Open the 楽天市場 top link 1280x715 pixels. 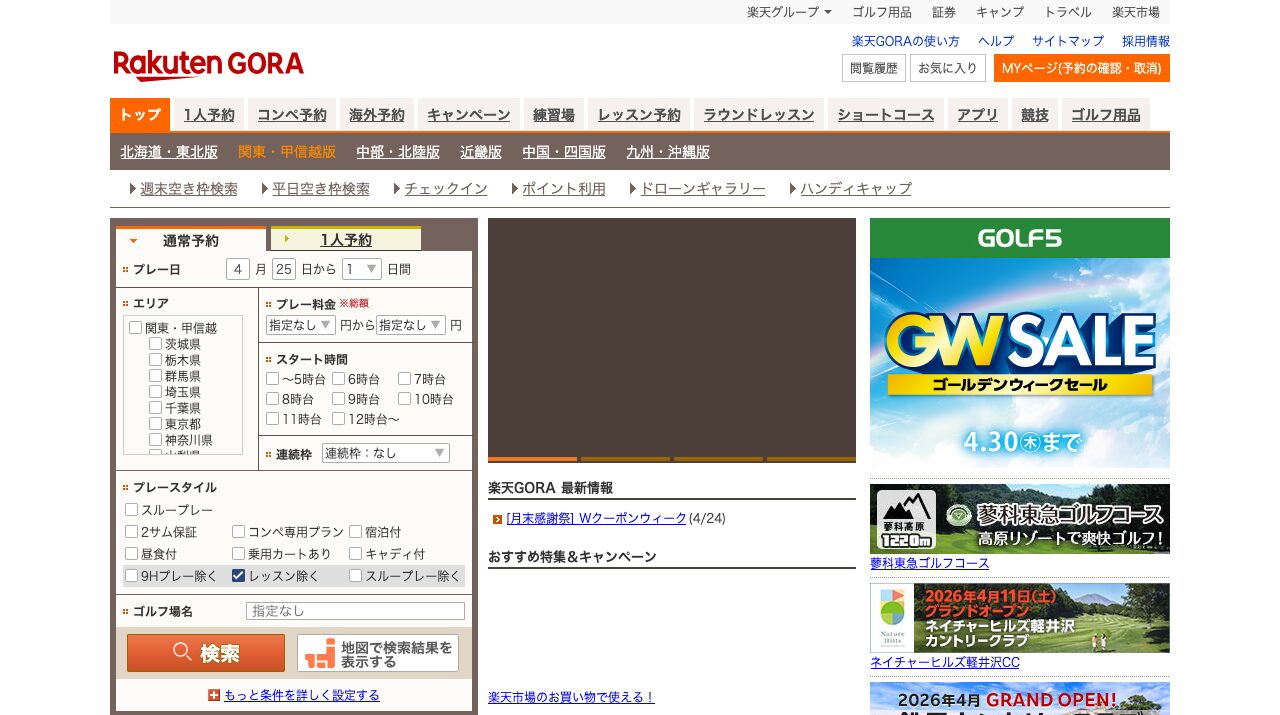(x=1136, y=12)
